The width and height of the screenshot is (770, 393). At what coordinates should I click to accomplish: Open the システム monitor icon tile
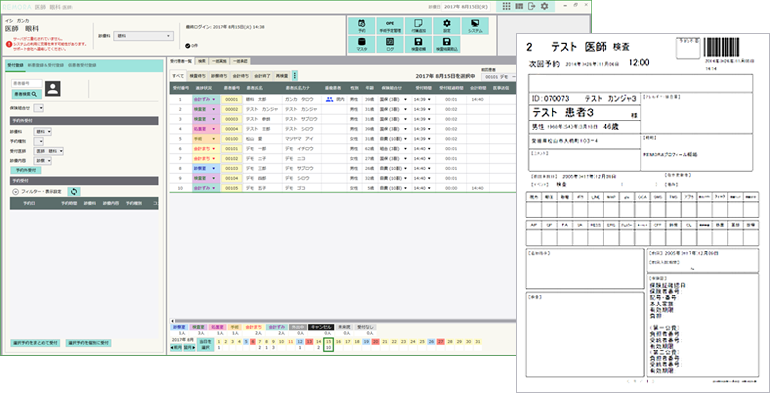pos(475,26)
